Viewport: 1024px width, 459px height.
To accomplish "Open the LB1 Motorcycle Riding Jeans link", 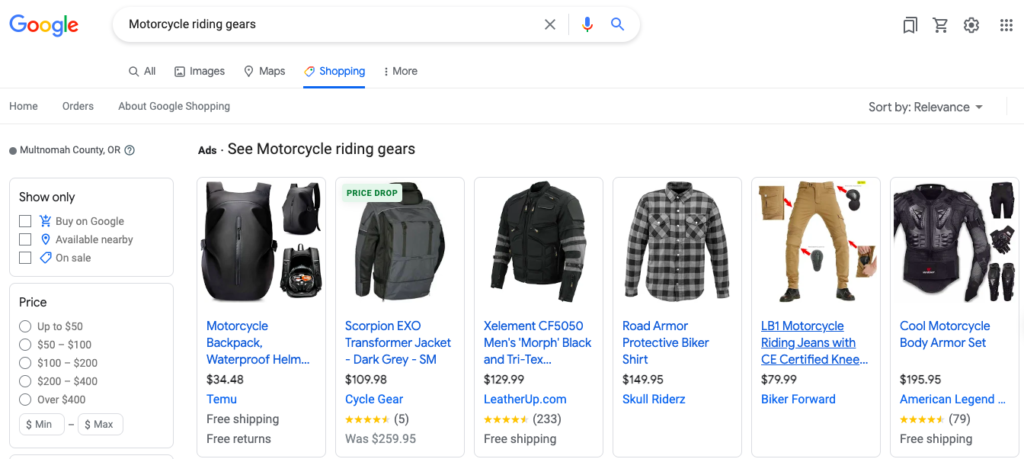I will (x=809, y=342).
